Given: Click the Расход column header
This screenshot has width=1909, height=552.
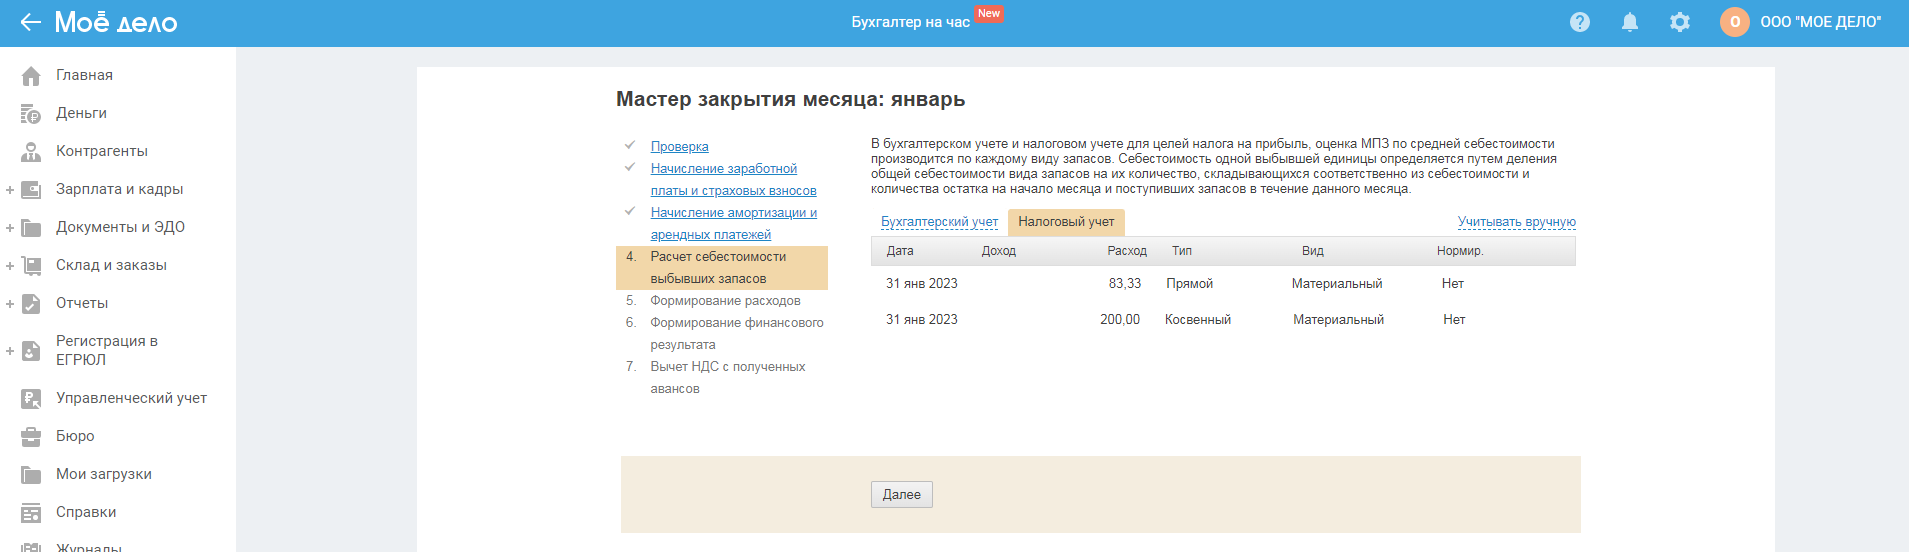Looking at the screenshot, I should [x=1127, y=251].
